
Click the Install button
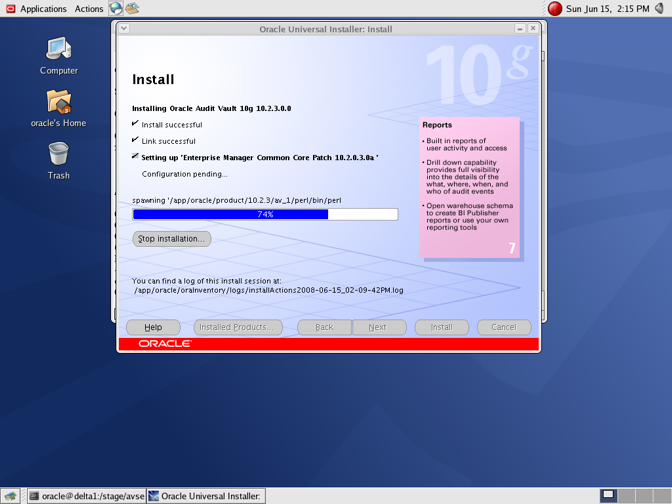[x=441, y=327]
